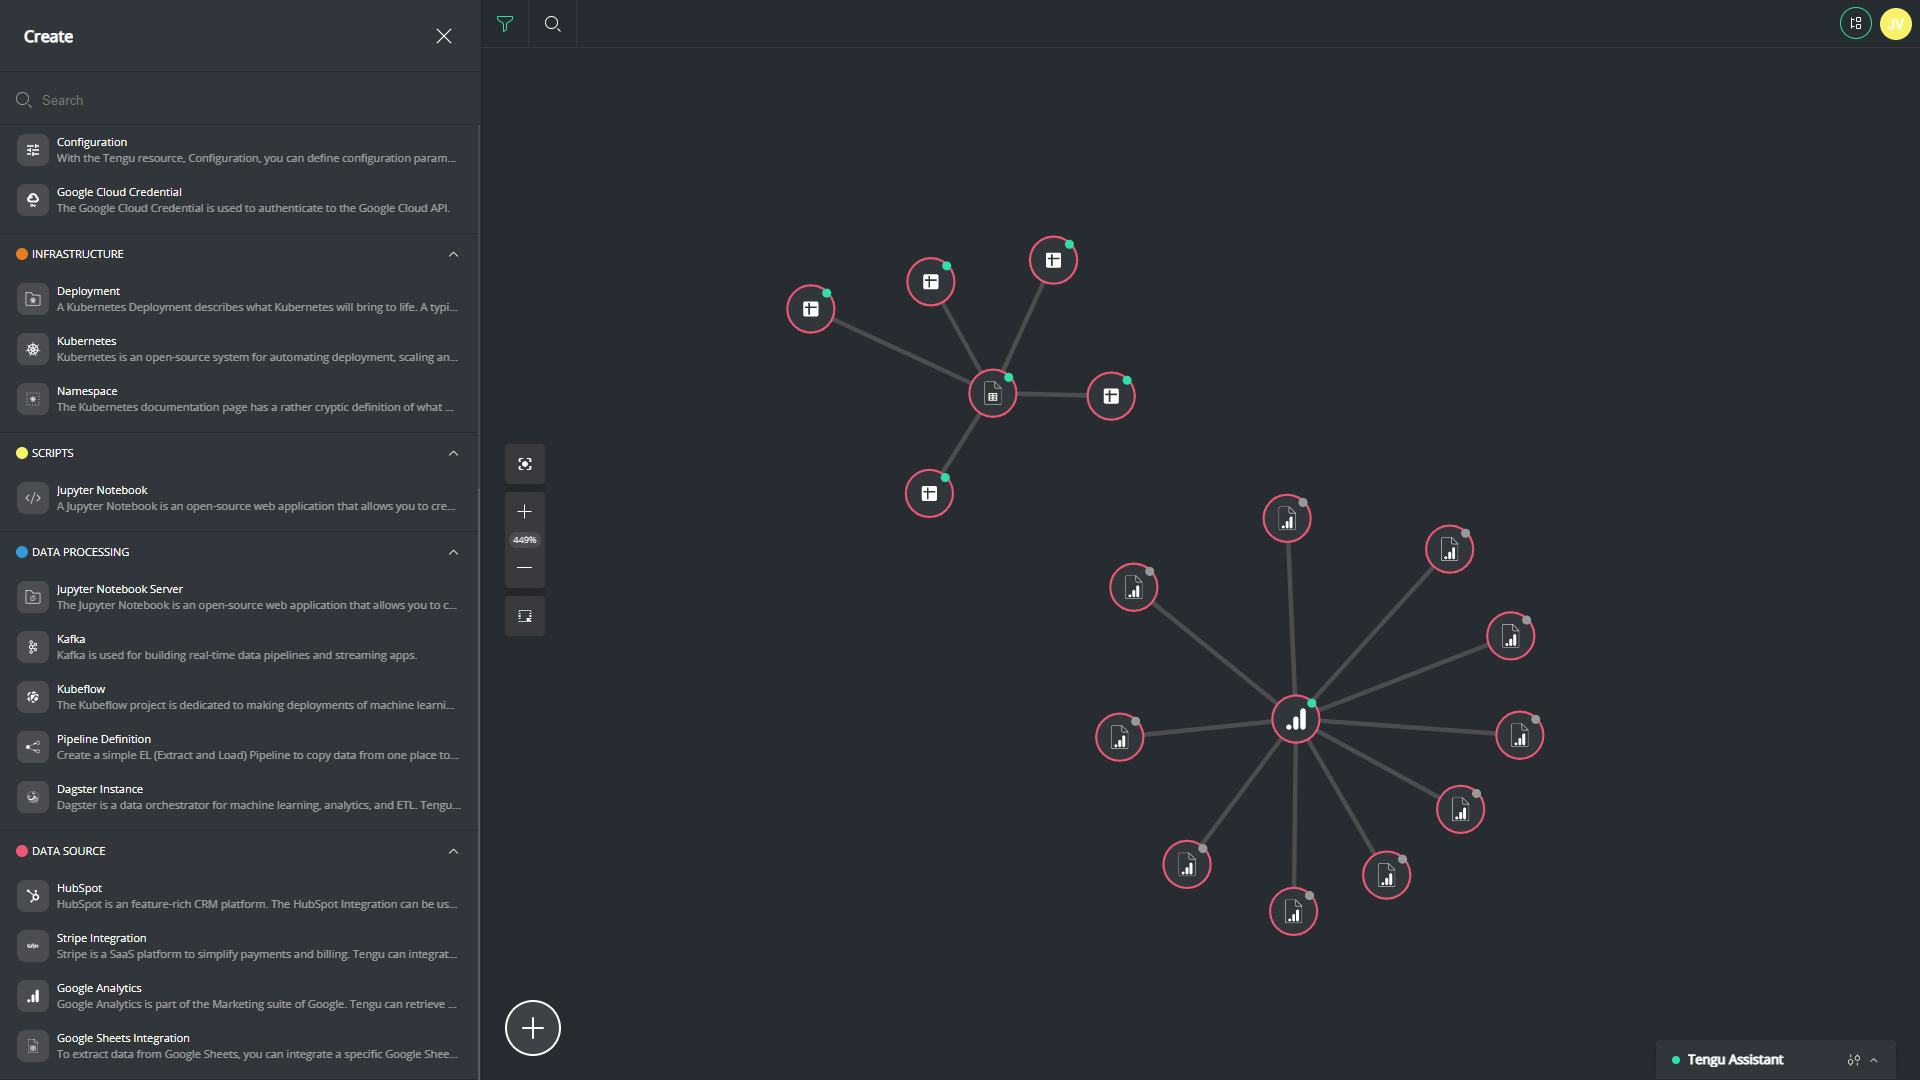This screenshot has width=1920, height=1080.
Task: Expand the Tengu Assistant panel chevron
Action: click(x=1874, y=1060)
